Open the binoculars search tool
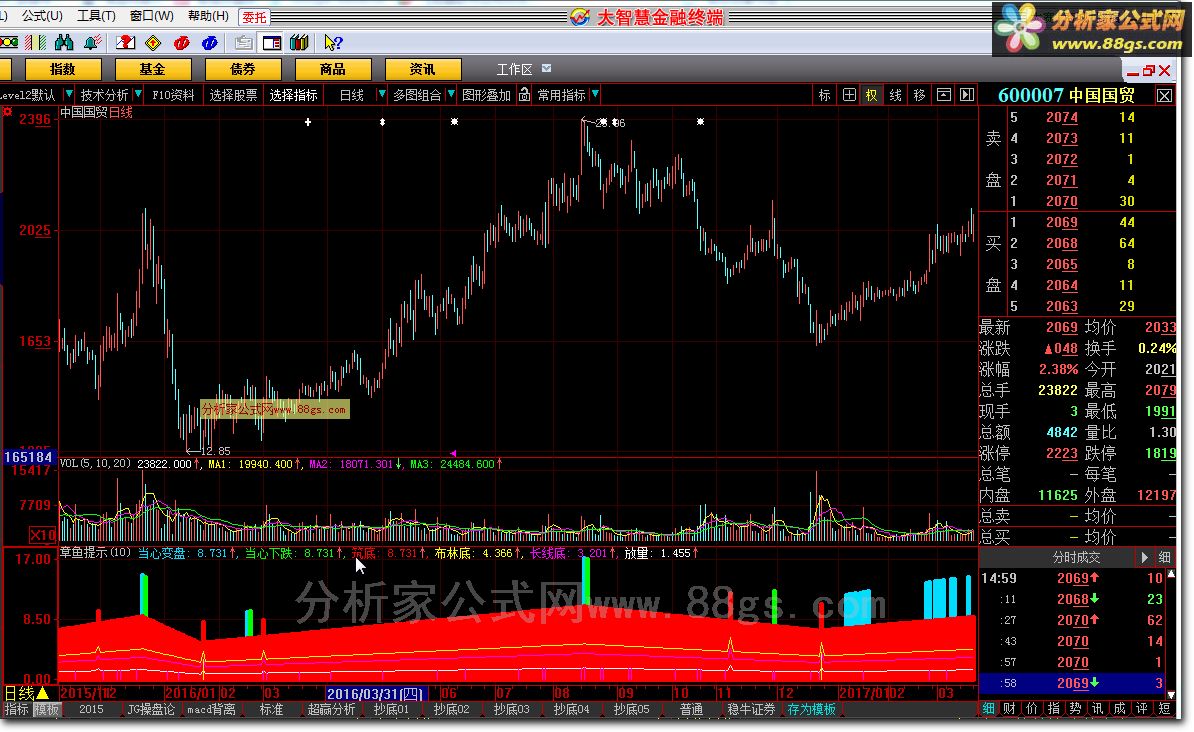This screenshot has width=1194, height=732. click(65, 43)
